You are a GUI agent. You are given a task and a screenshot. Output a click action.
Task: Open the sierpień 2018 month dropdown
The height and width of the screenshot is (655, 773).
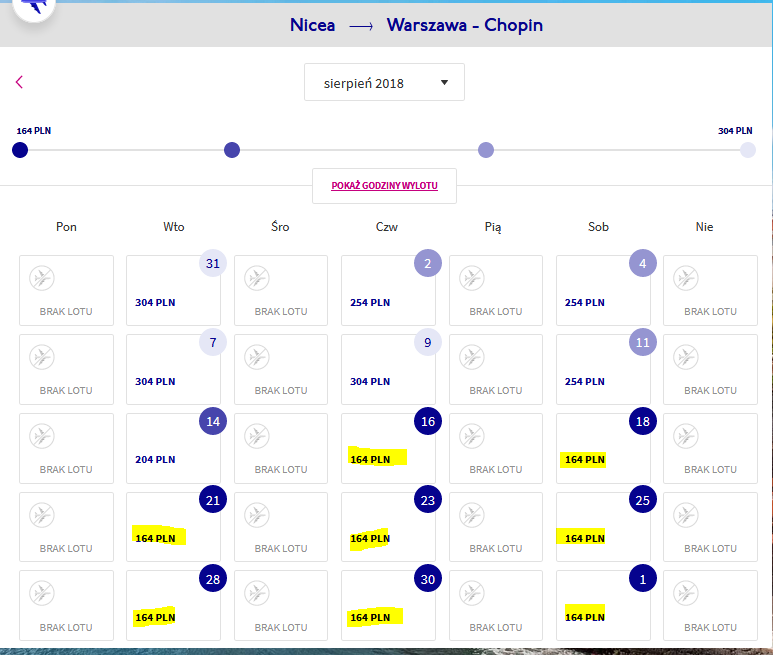pyautogui.click(x=384, y=82)
